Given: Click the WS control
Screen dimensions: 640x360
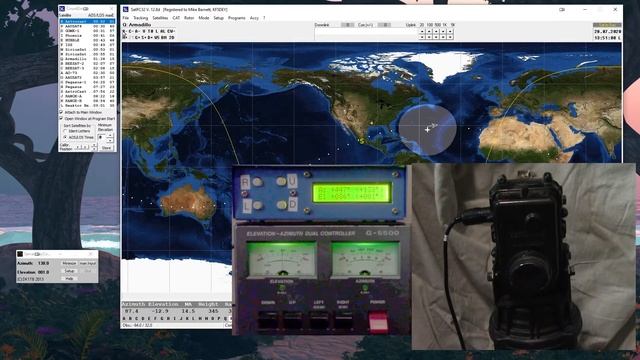Looking at the screenshot, I should coord(157,37).
